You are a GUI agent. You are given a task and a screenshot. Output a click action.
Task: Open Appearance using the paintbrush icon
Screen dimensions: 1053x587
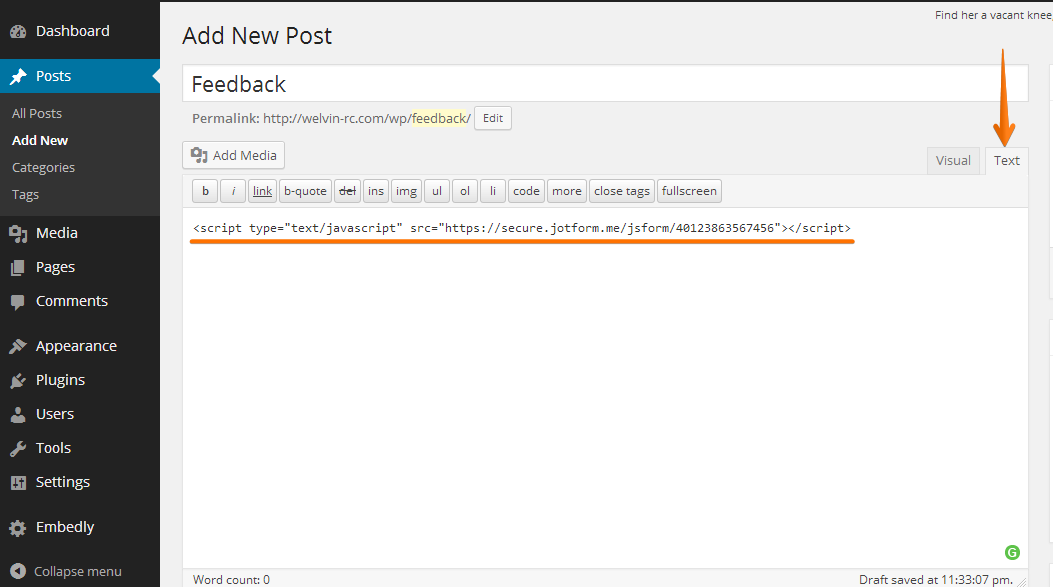tap(18, 346)
